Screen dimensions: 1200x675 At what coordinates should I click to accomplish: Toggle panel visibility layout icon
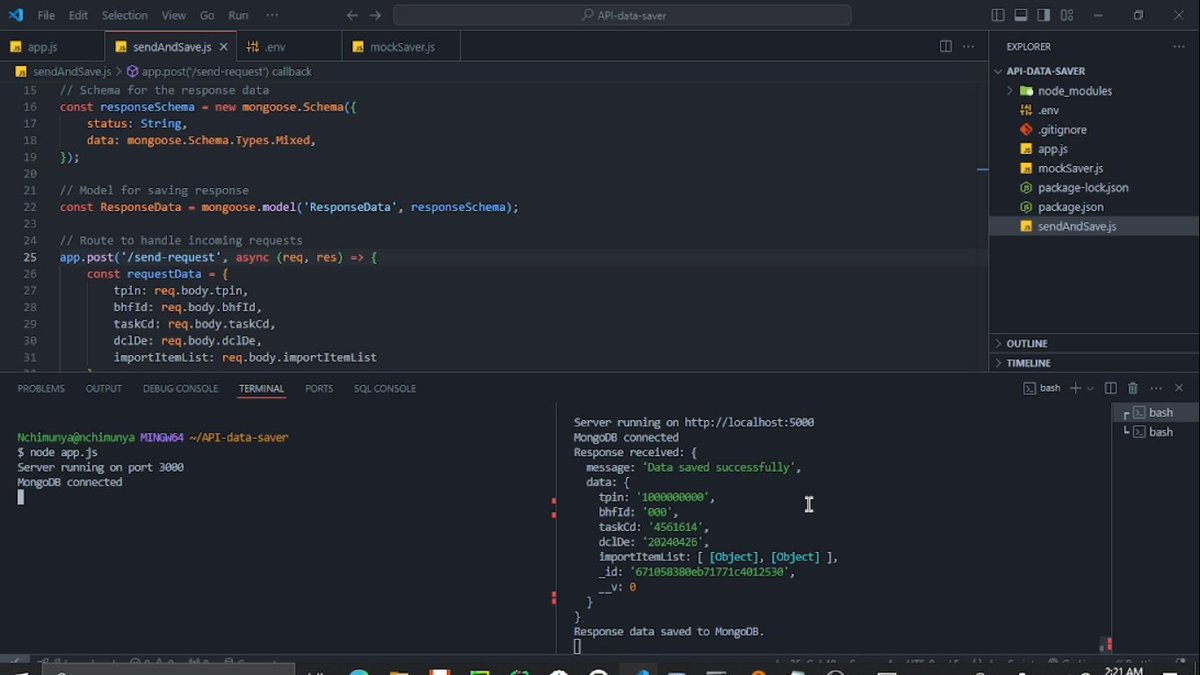coord(1021,16)
